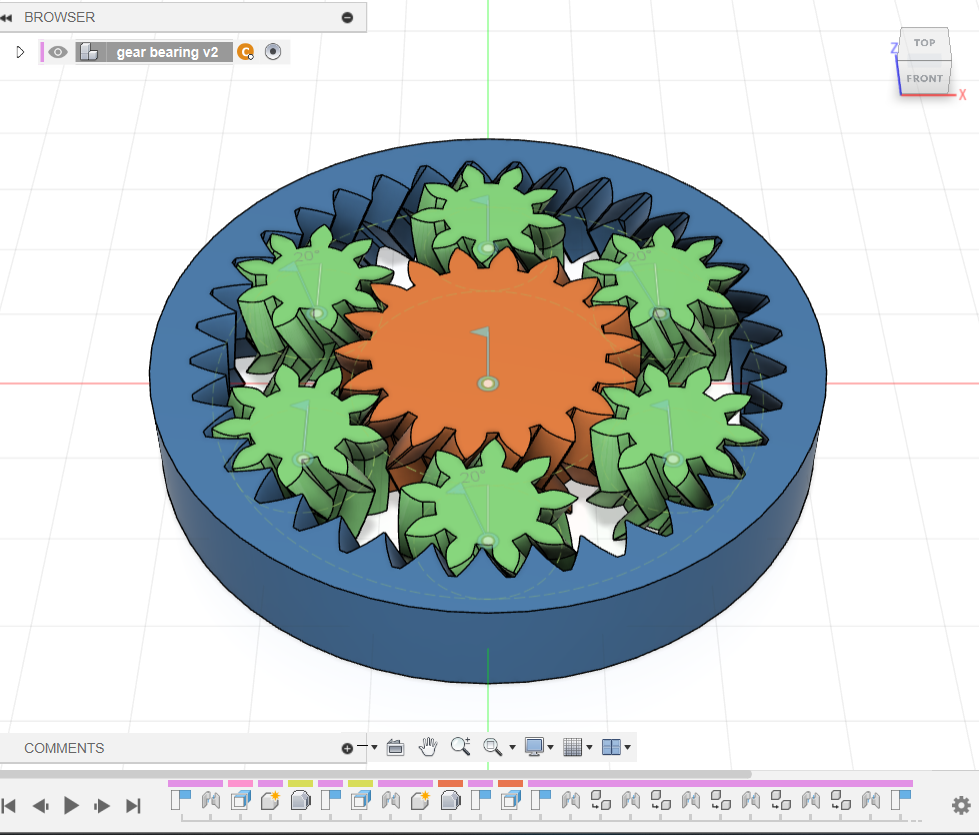Click the FRONT face of the ViewCube
This screenshot has height=835, width=979.
coord(924,78)
